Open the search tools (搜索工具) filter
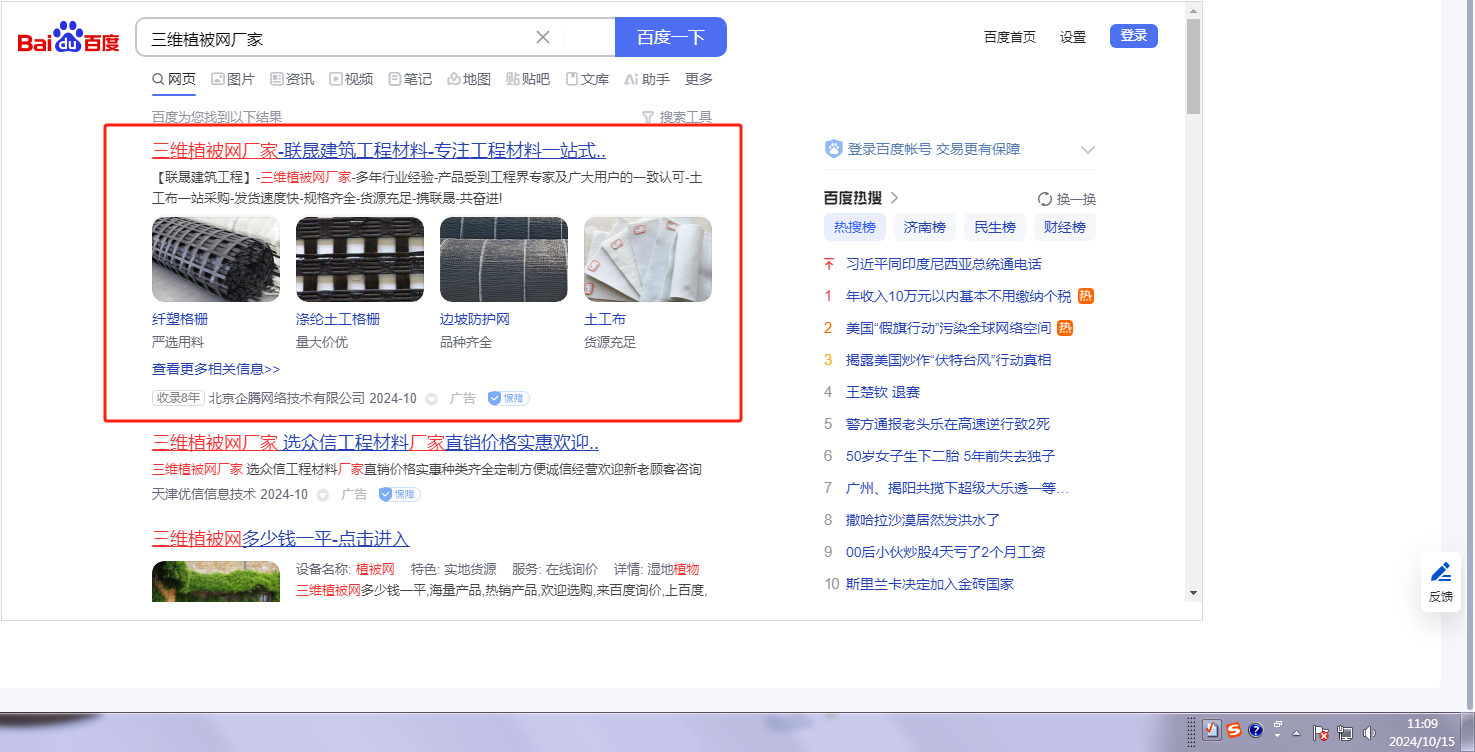The height and width of the screenshot is (752, 1475). click(x=677, y=117)
